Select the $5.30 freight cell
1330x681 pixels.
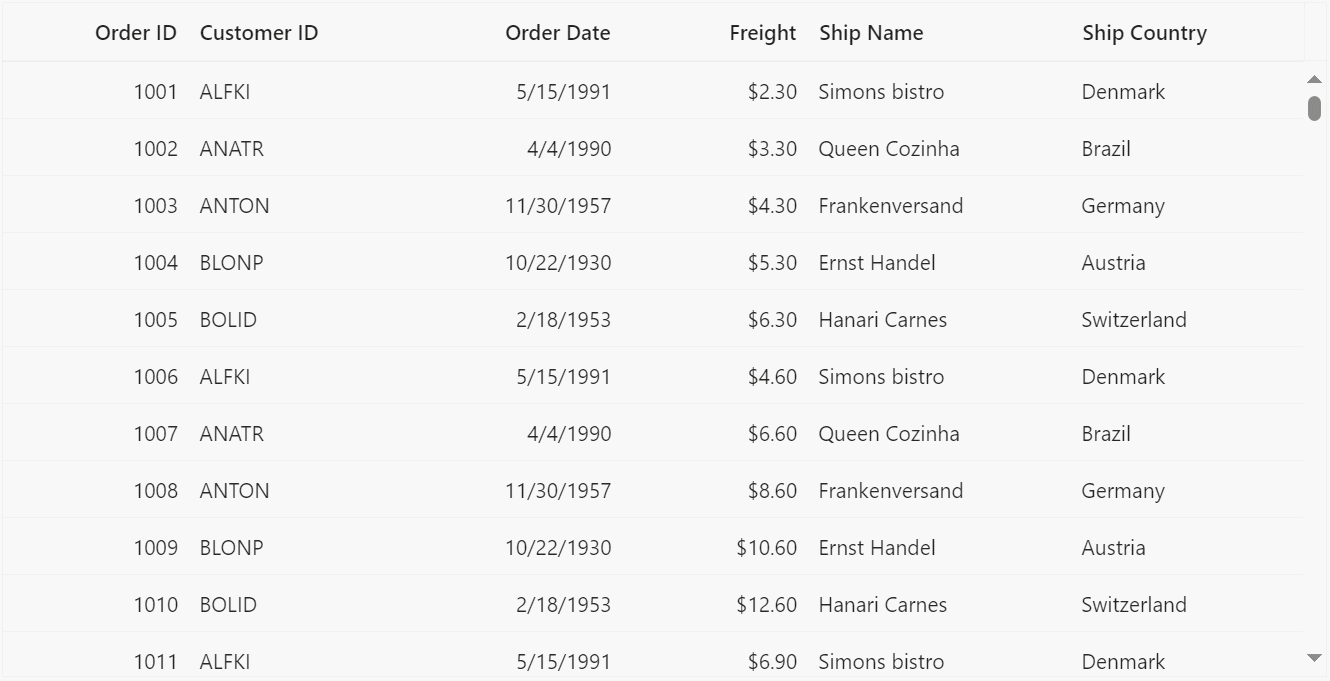[x=772, y=263]
